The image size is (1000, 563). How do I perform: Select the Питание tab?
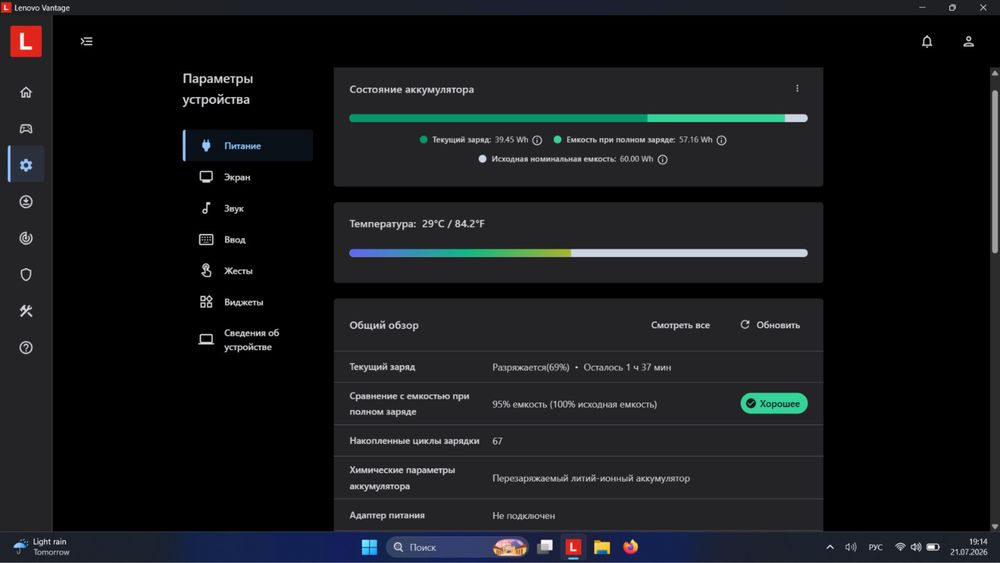pos(248,145)
